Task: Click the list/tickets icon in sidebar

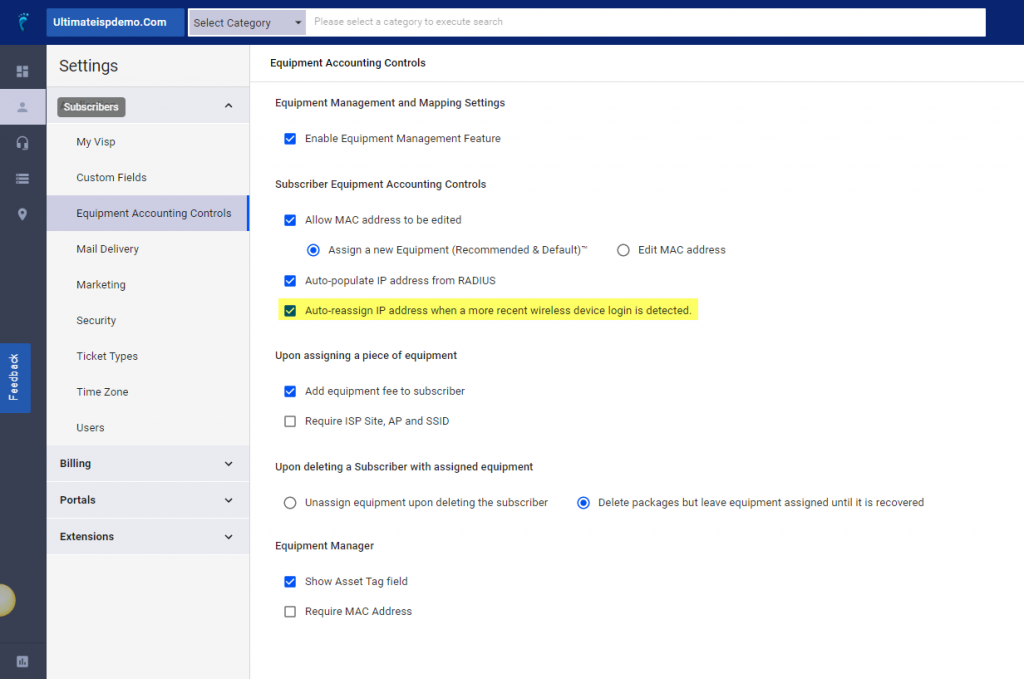Action: (20, 177)
